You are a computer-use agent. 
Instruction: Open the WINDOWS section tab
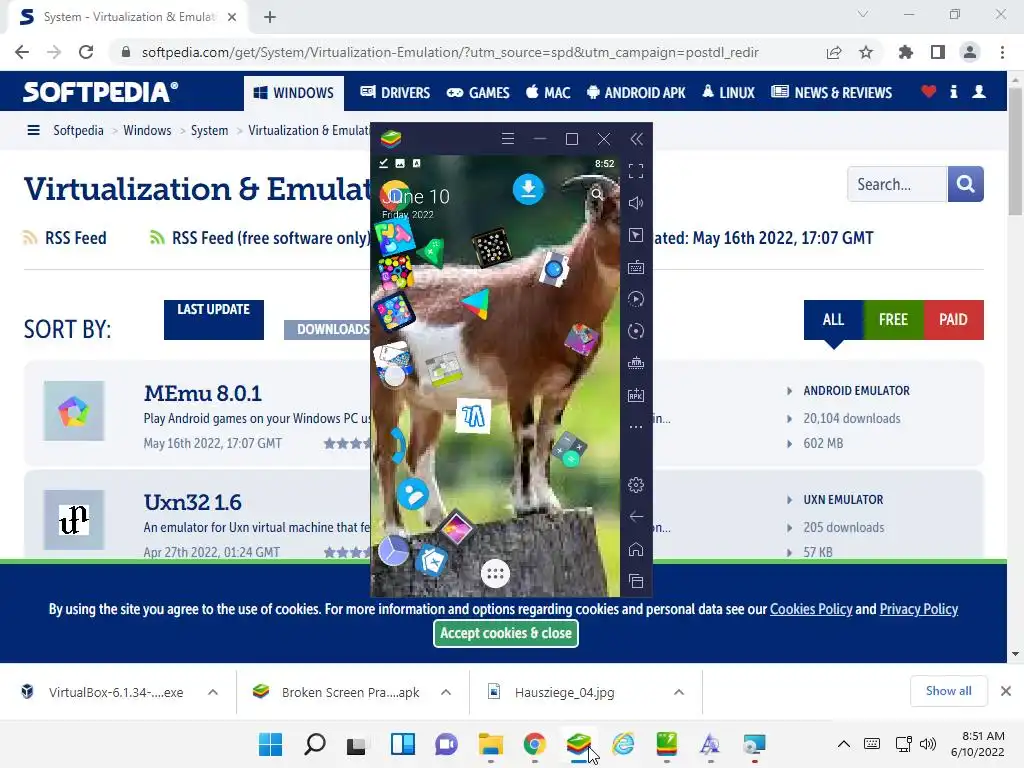tap(294, 93)
